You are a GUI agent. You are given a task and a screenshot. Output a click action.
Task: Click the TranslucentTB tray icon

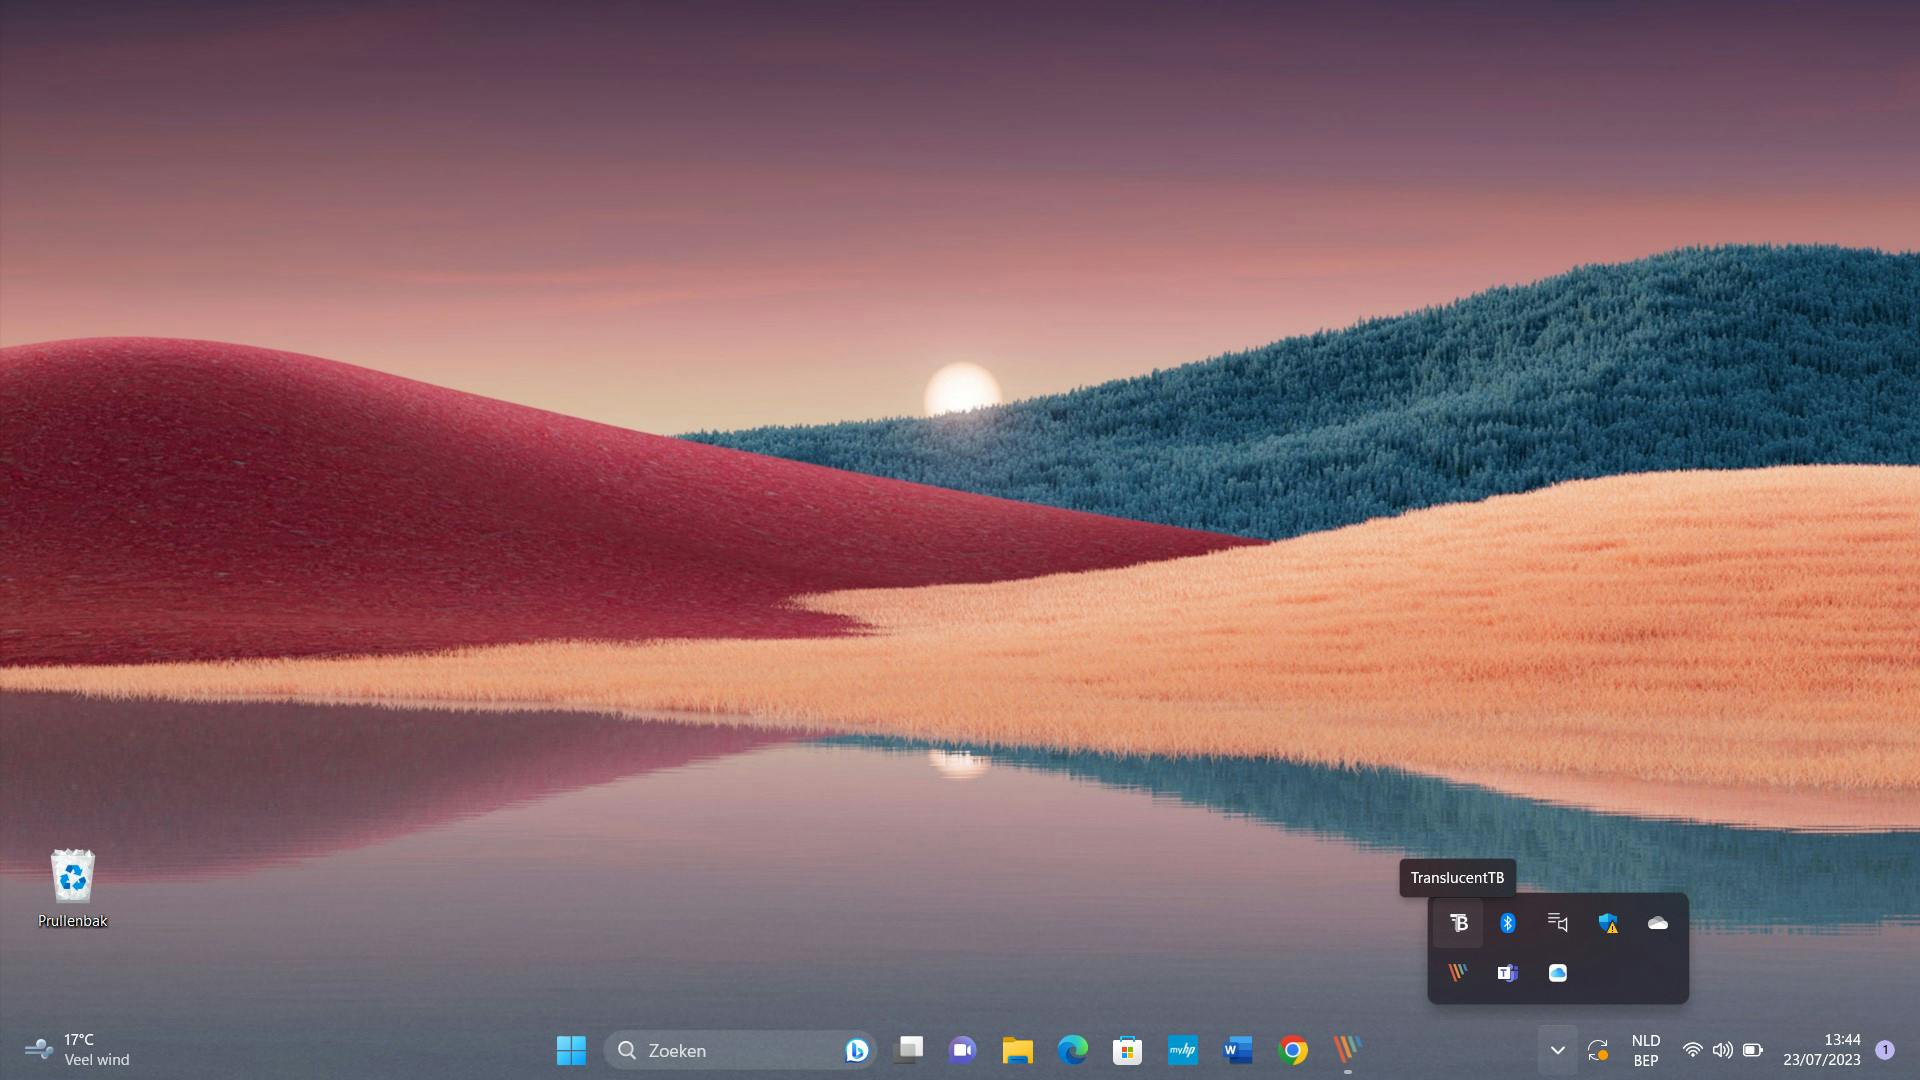[x=1458, y=923]
